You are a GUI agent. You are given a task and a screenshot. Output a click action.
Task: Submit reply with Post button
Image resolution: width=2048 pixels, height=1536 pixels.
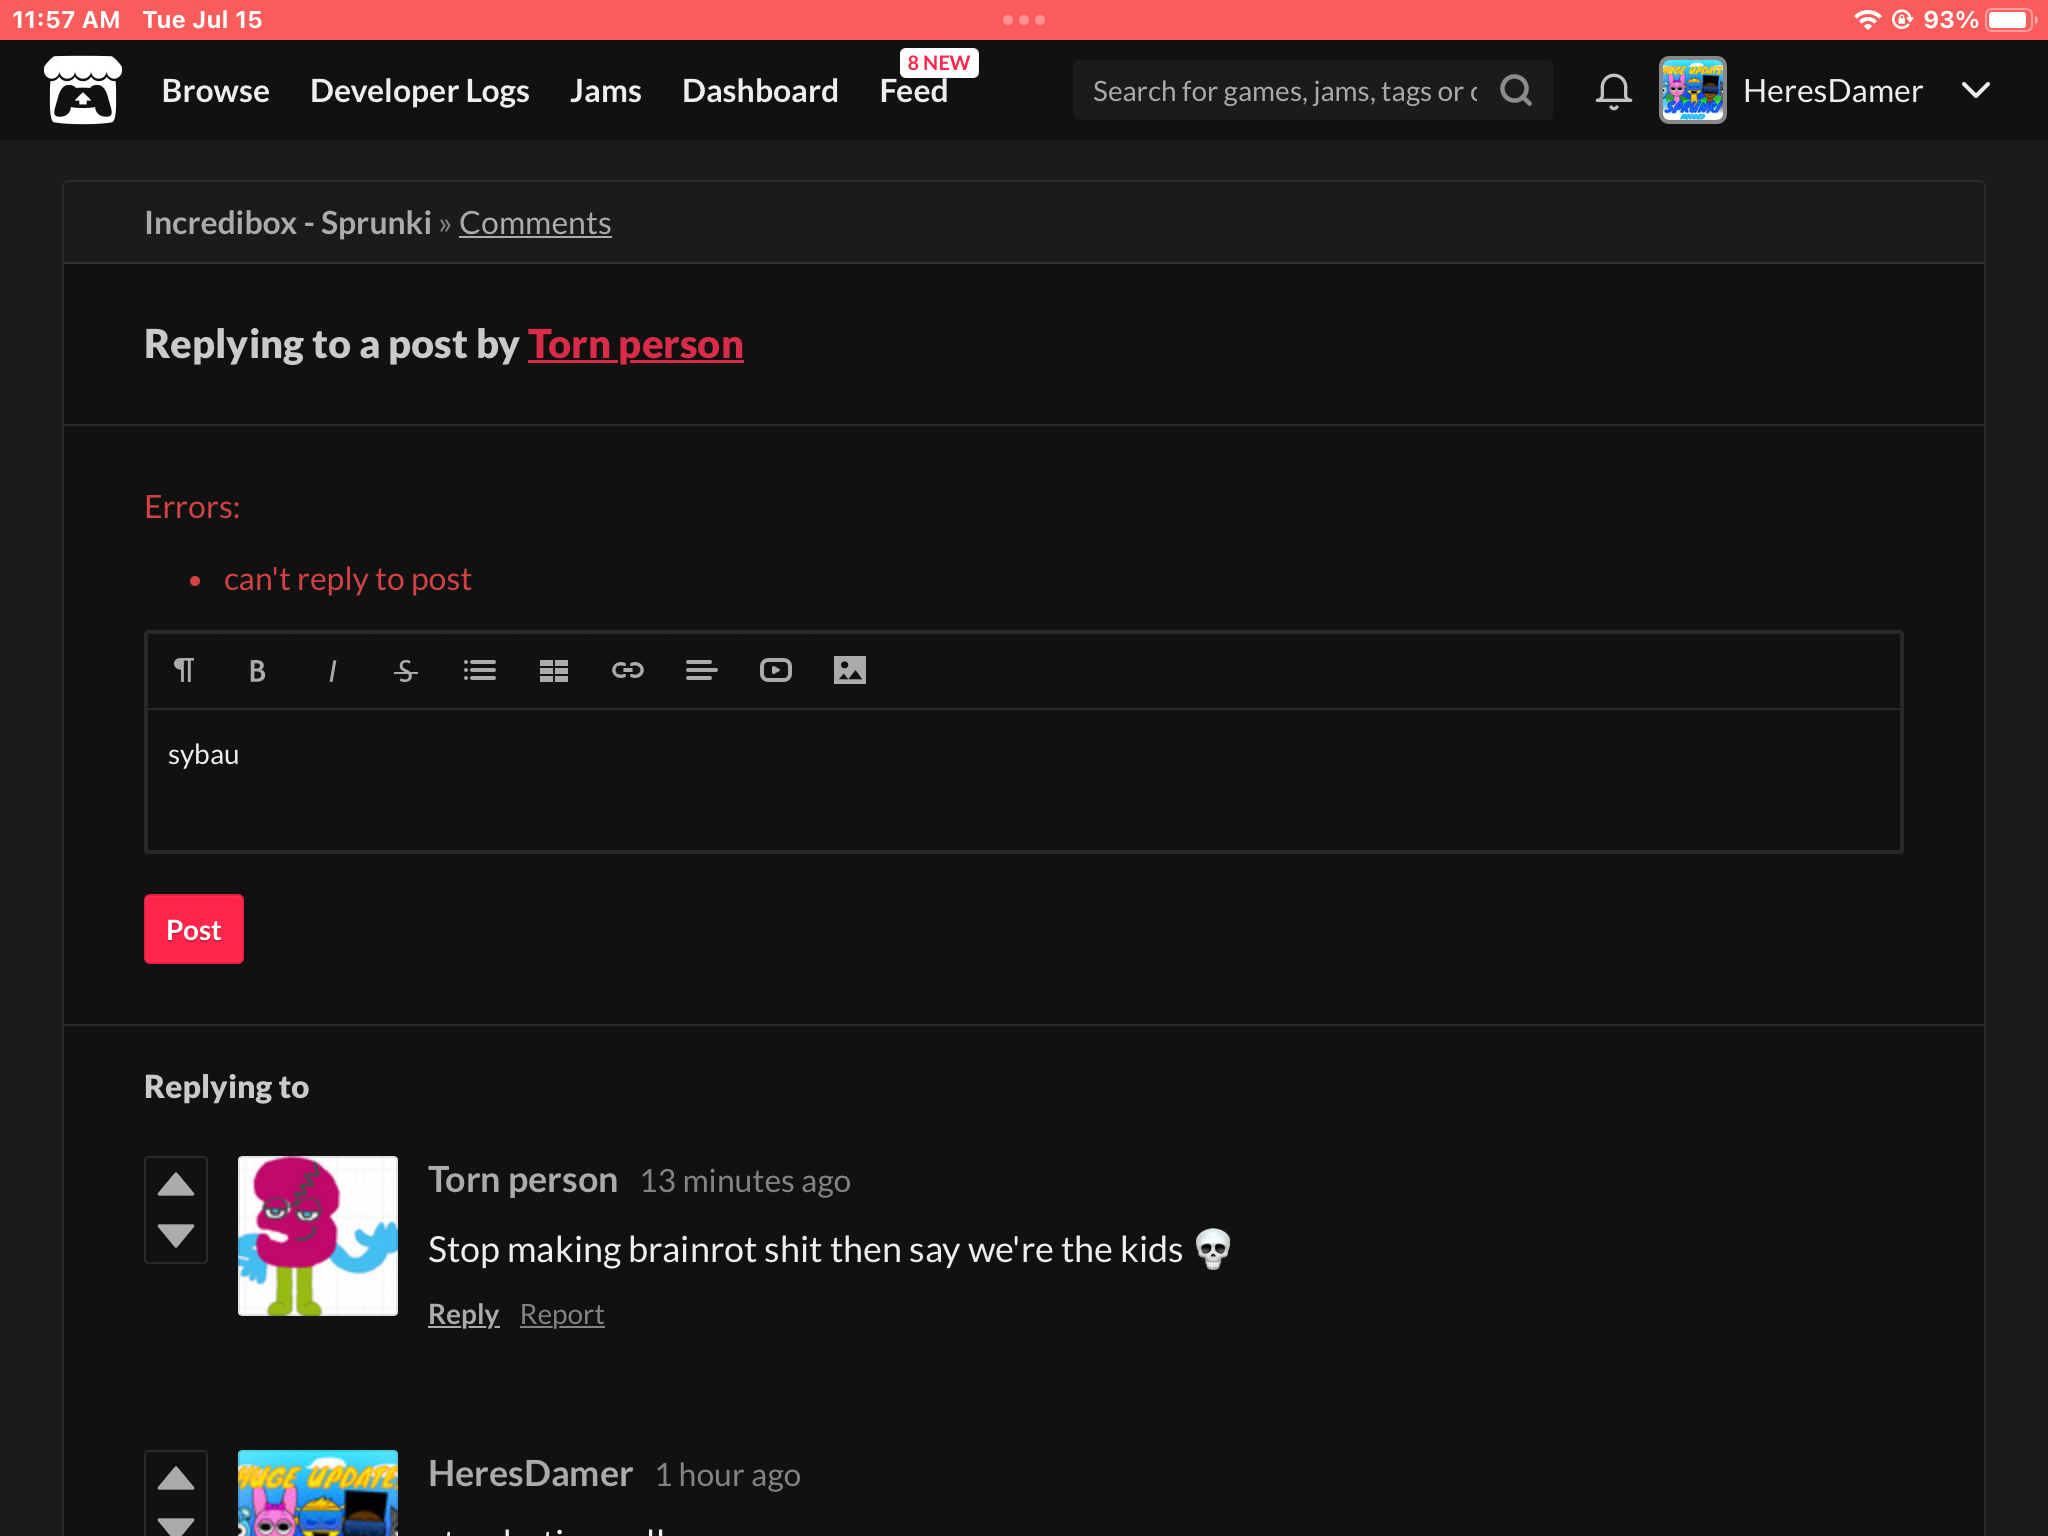[x=194, y=929]
